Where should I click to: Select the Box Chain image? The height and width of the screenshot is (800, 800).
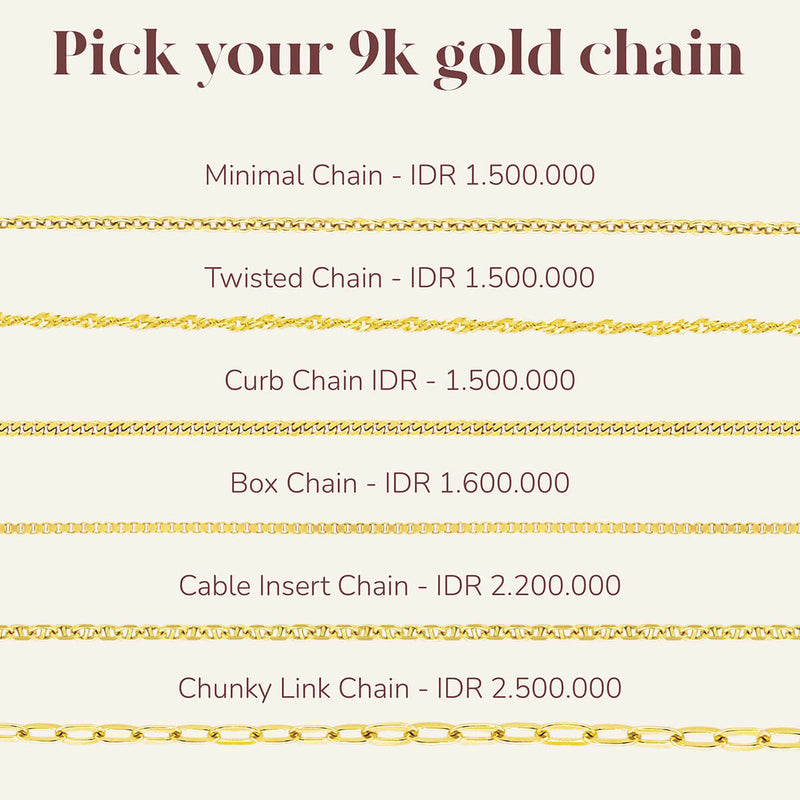[400, 528]
